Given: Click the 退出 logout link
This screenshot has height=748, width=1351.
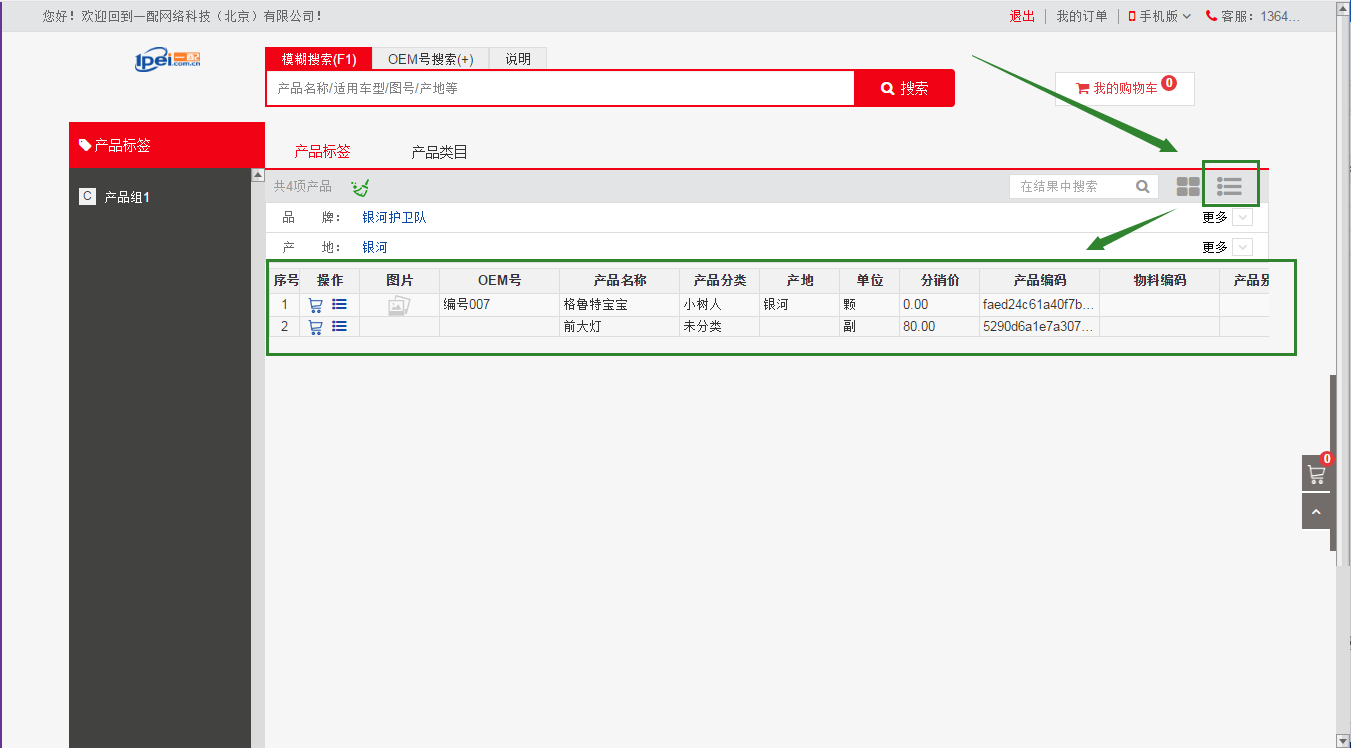Looking at the screenshot, I should pos(1022,16).
